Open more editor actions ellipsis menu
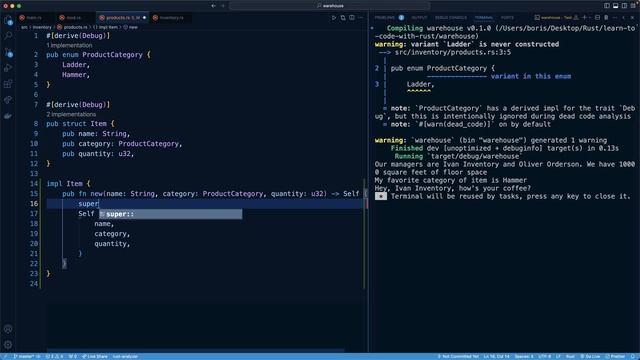The height and width of the screenshot is (360, 640). click(x=361, y=18)
